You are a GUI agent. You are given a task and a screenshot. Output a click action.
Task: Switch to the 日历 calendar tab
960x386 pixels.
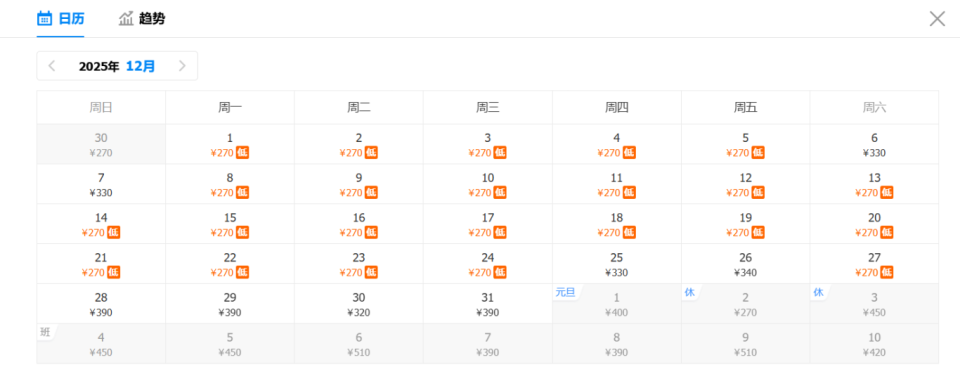[x=61, y=18]
